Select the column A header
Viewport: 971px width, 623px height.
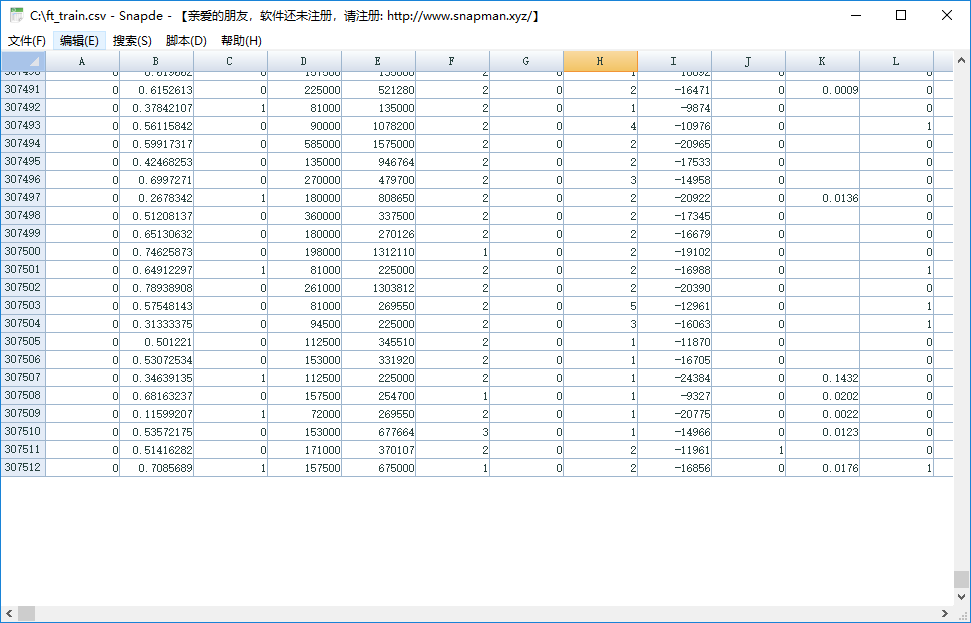tap(81, 61)
